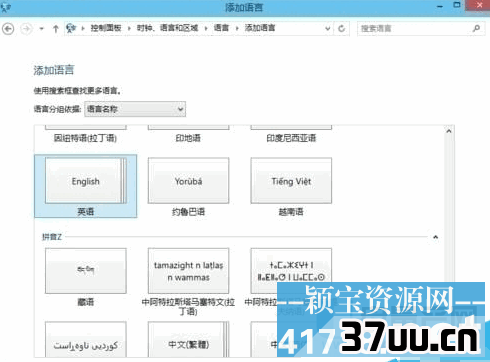
Task: Click the 藏语 label
Action: click(x=86, y=302)
